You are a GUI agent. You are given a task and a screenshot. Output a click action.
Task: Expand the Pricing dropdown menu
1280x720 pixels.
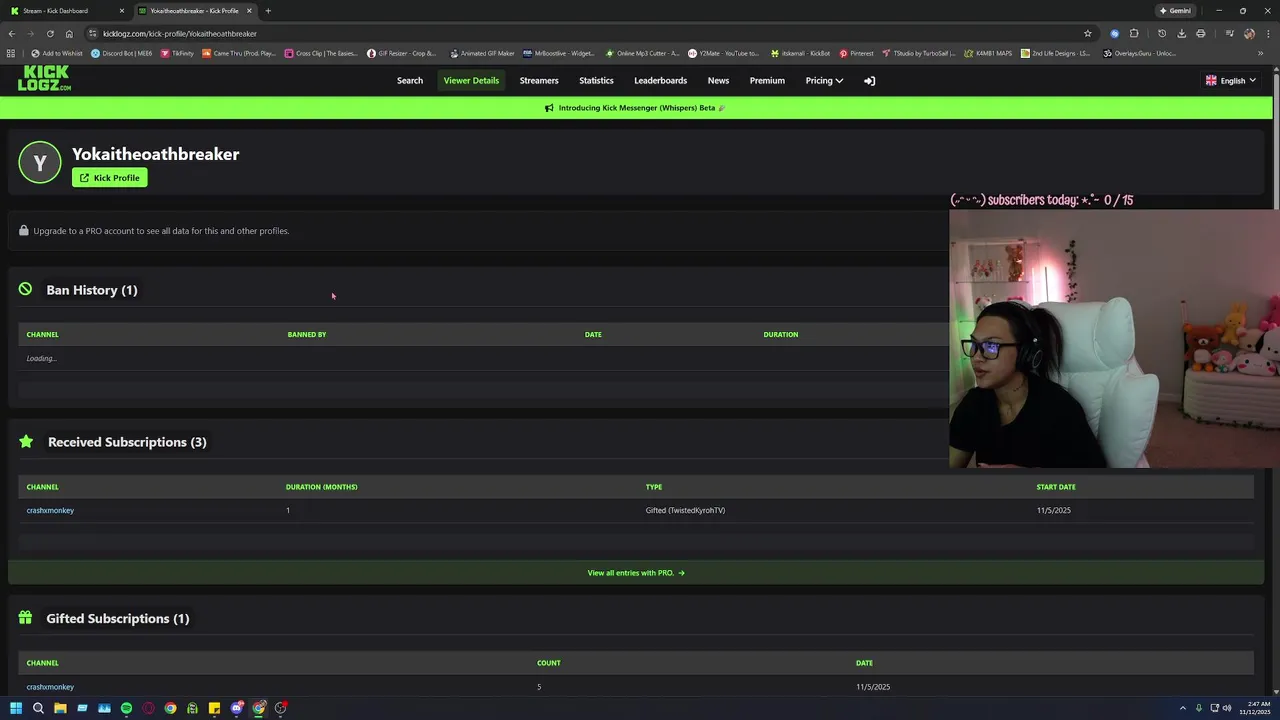(824, 81)
